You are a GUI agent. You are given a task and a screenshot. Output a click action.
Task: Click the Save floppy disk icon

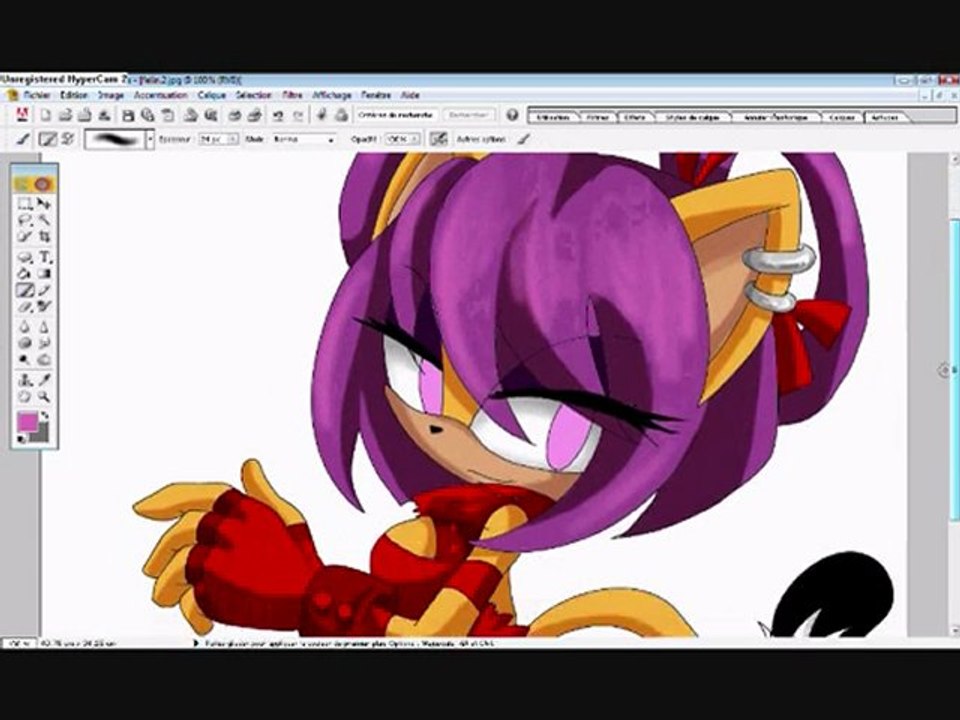pos(128,114)
